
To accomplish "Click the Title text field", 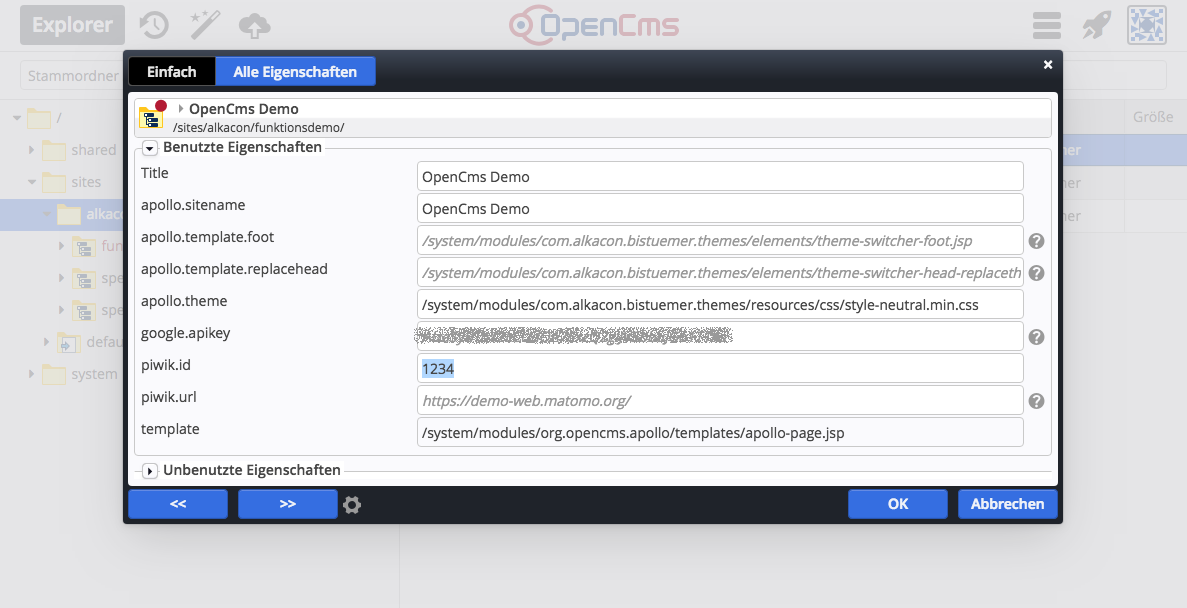I will 720,176.
